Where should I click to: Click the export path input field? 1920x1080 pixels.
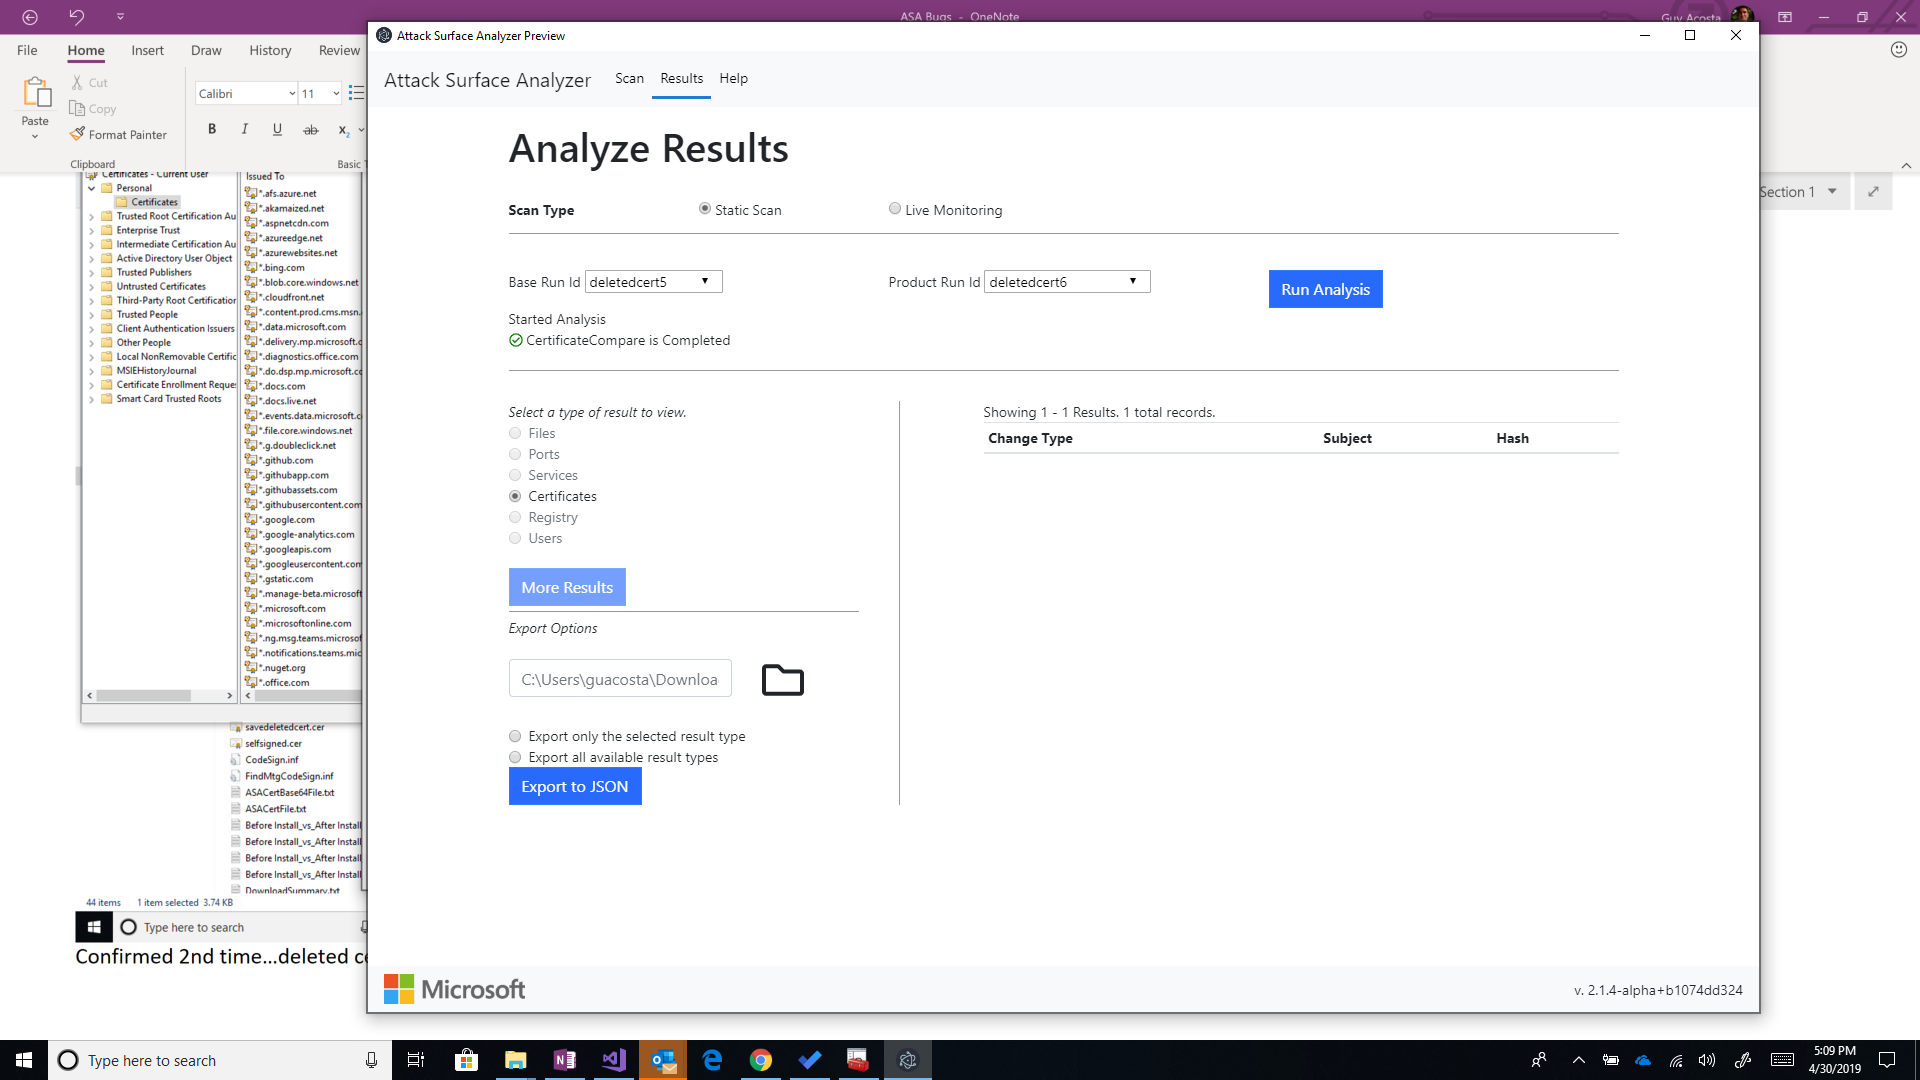tap(619, 678)
